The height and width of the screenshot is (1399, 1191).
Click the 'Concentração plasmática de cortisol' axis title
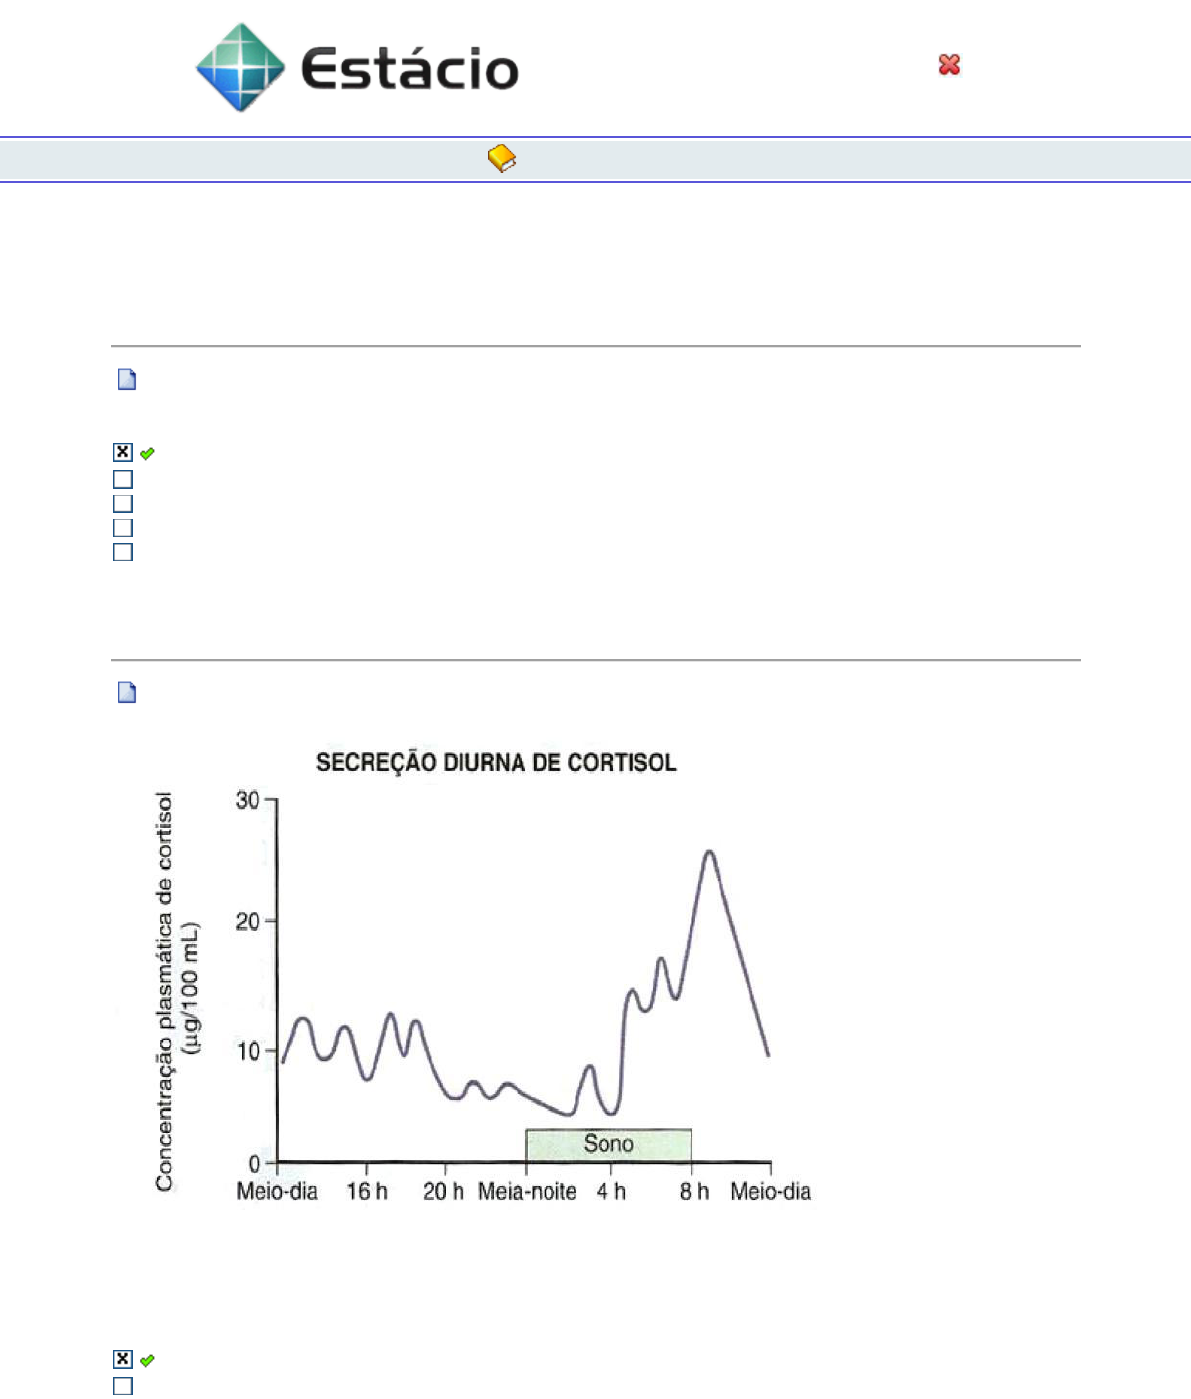coord(165,991)
